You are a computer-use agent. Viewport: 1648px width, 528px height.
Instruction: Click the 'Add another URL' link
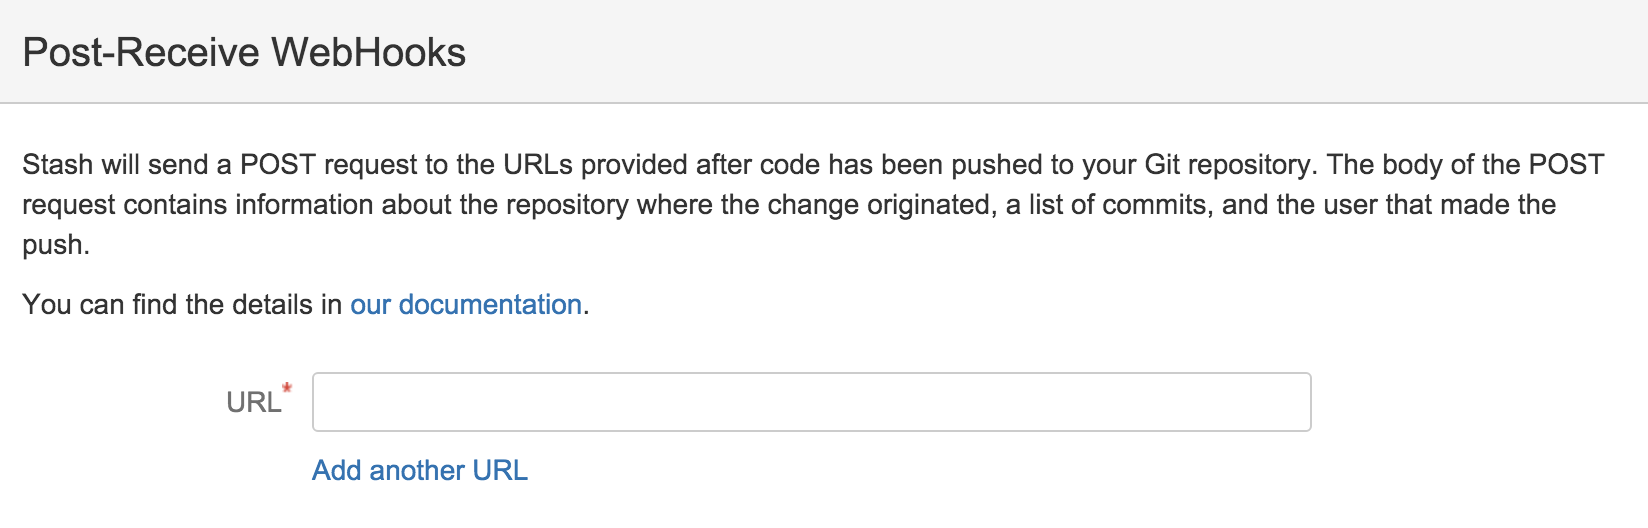pos(420,470)
